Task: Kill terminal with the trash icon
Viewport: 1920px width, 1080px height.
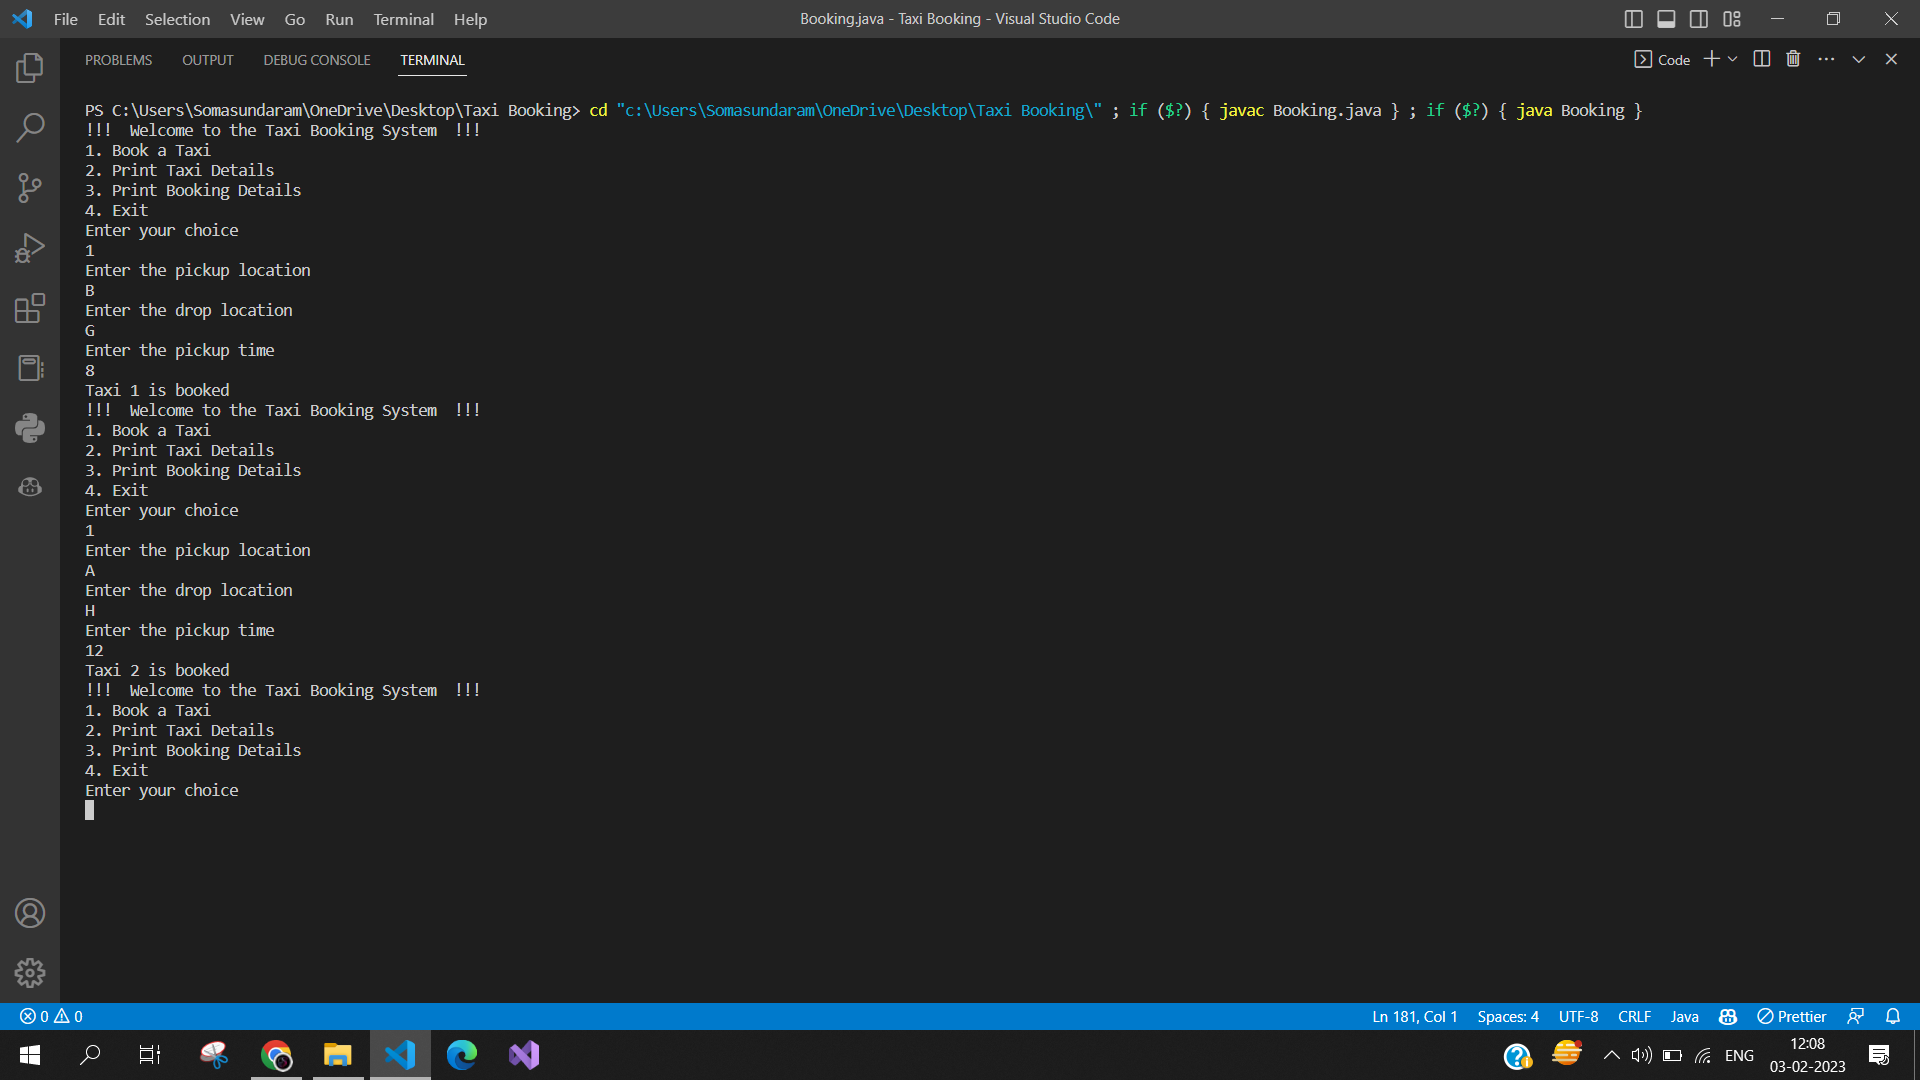Action: (x=1793, y=59)
